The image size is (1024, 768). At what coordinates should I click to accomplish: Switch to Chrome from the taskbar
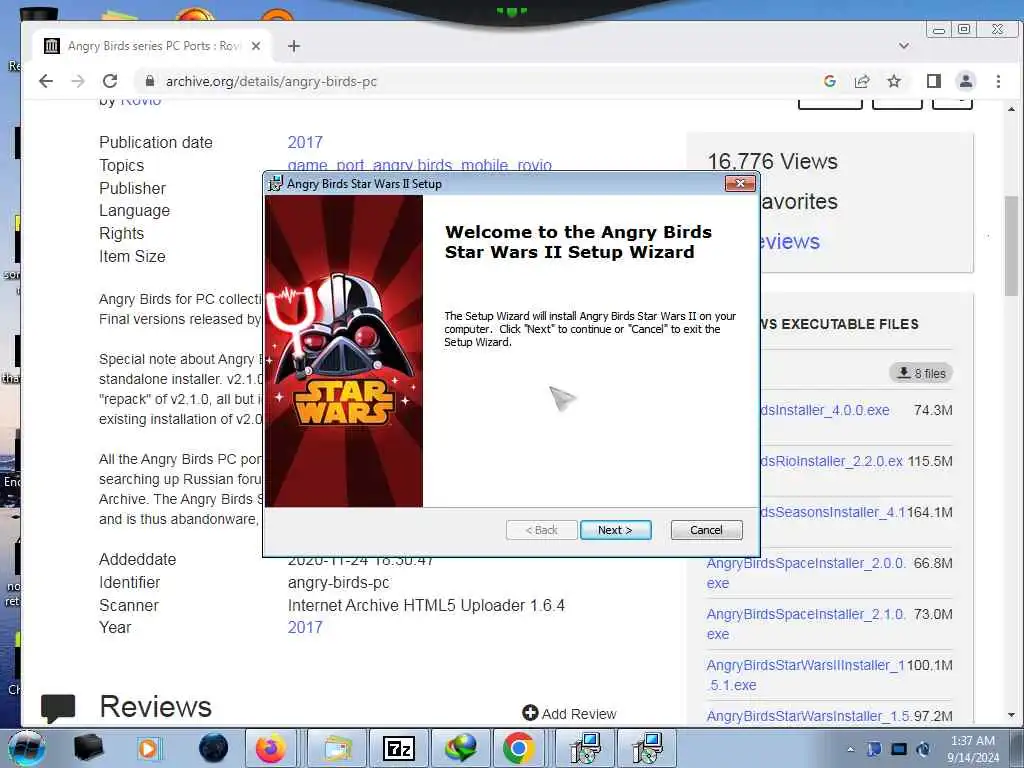519,748
